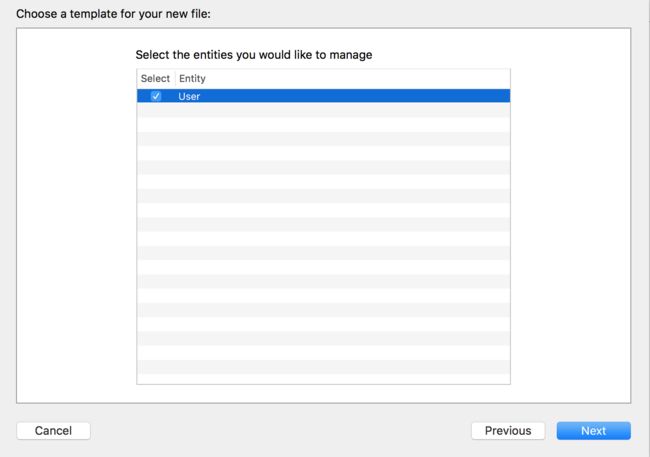The height and width of the screenshot is (457, 650).
Task: Click the bottom-most gray stripe in entity list
Action: point(323,367)
